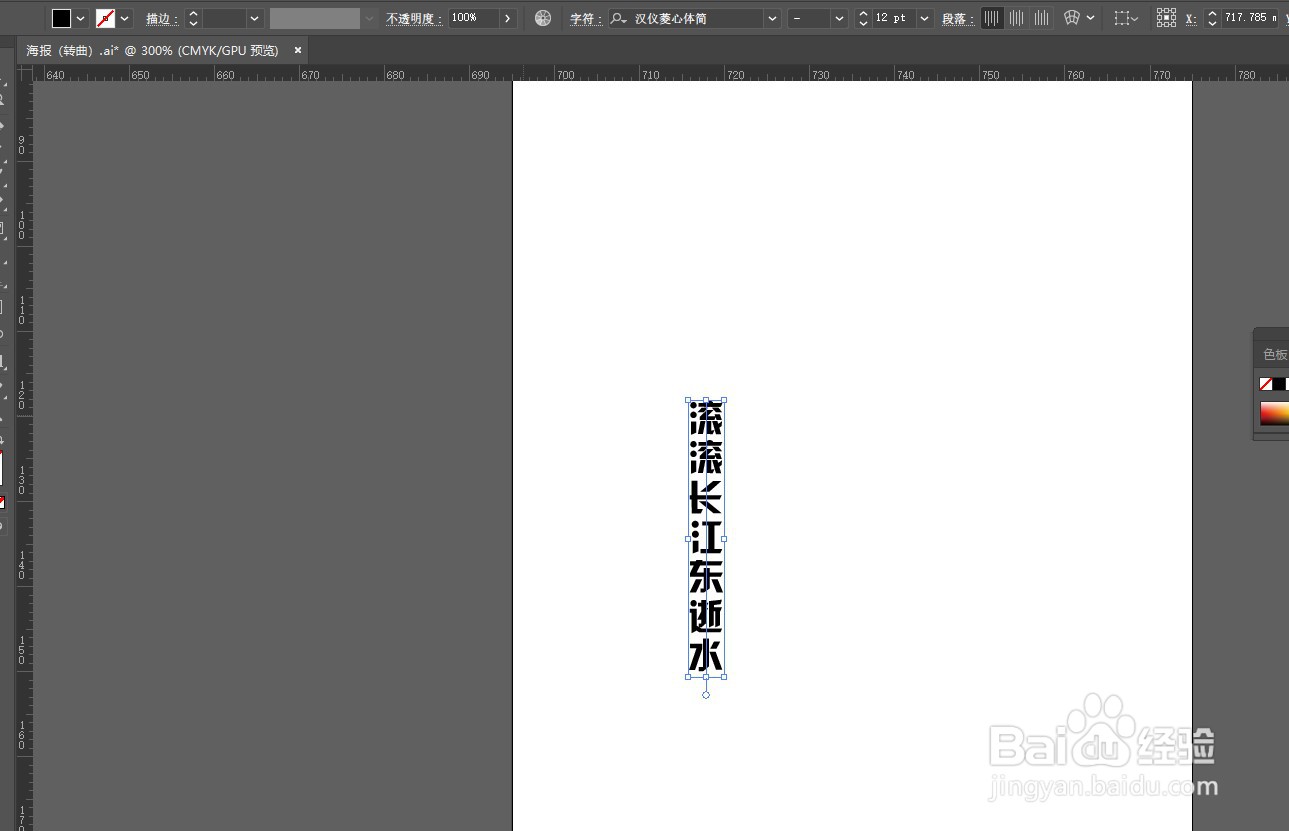Select the align-top paragraph alignment icon

pyautogui.click(x=991, y=17)
